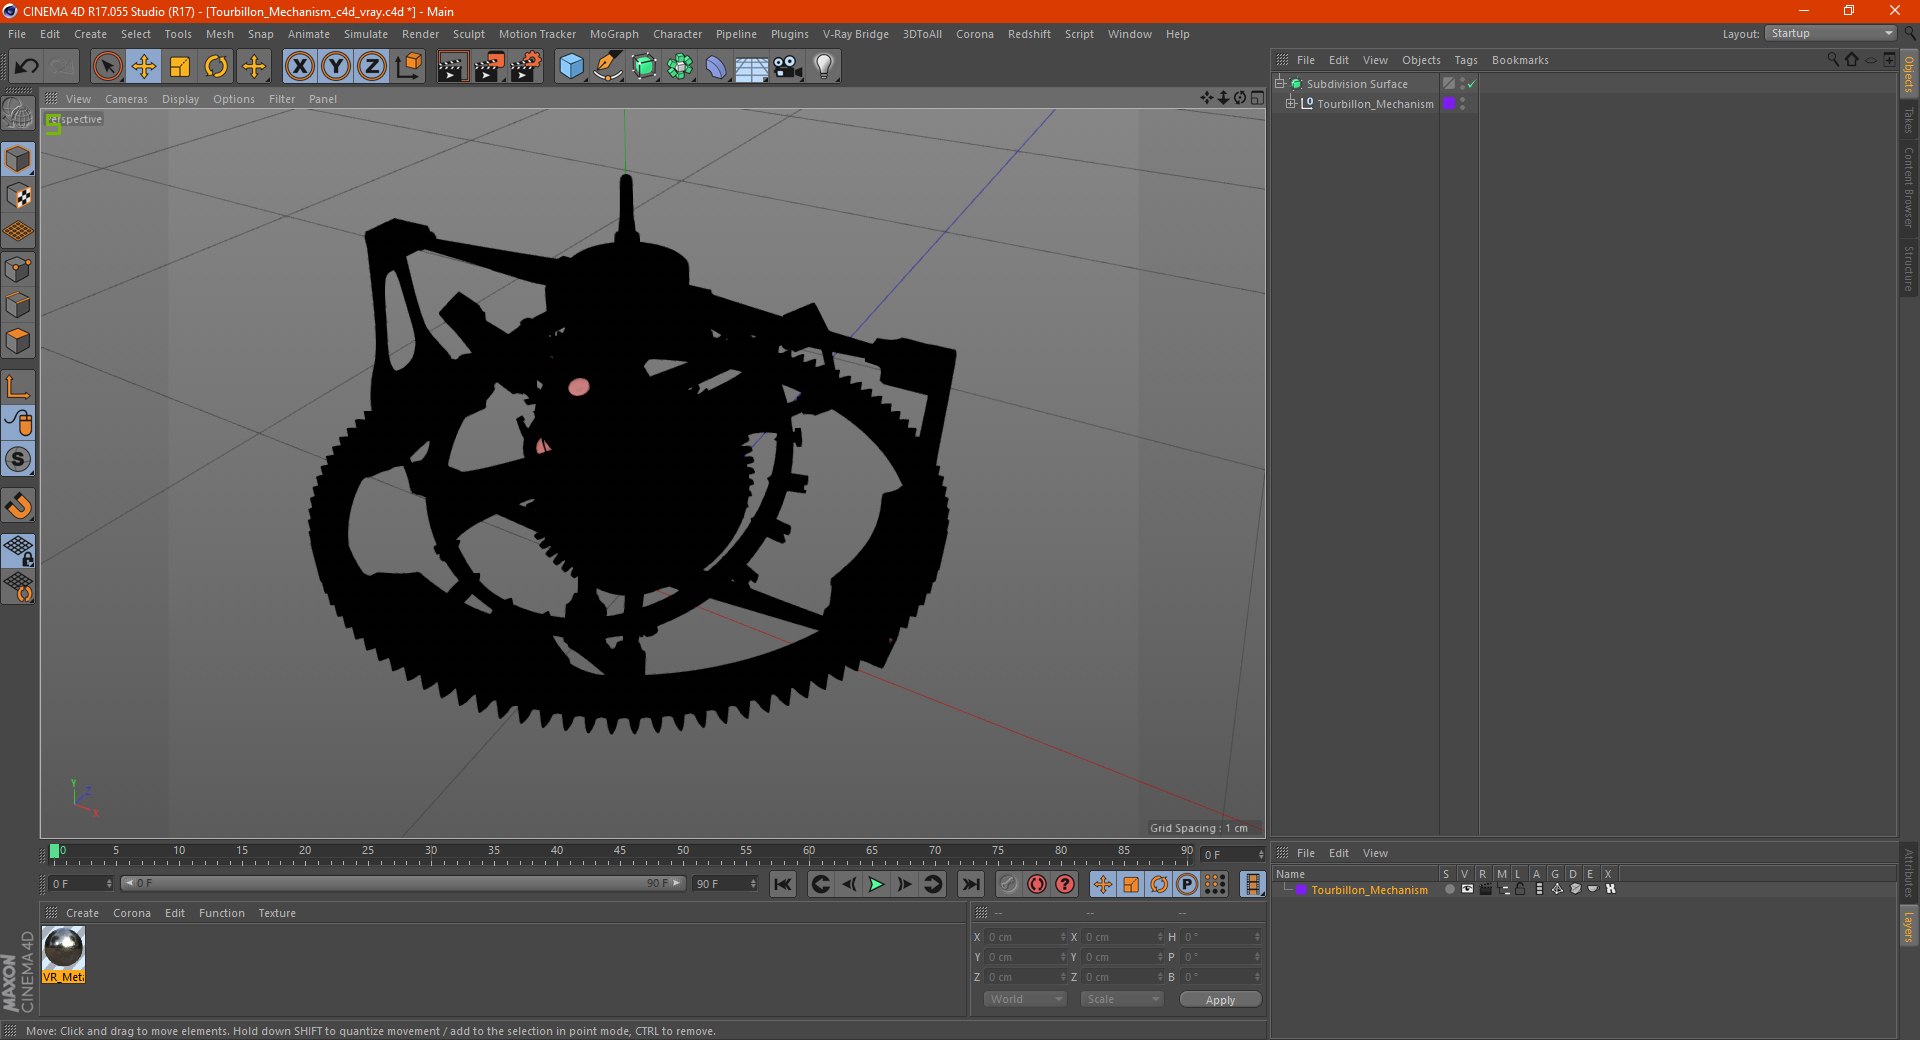Screen dimensions: 1920x1040
Task: Go to end of animation
Action: point(970,884)
